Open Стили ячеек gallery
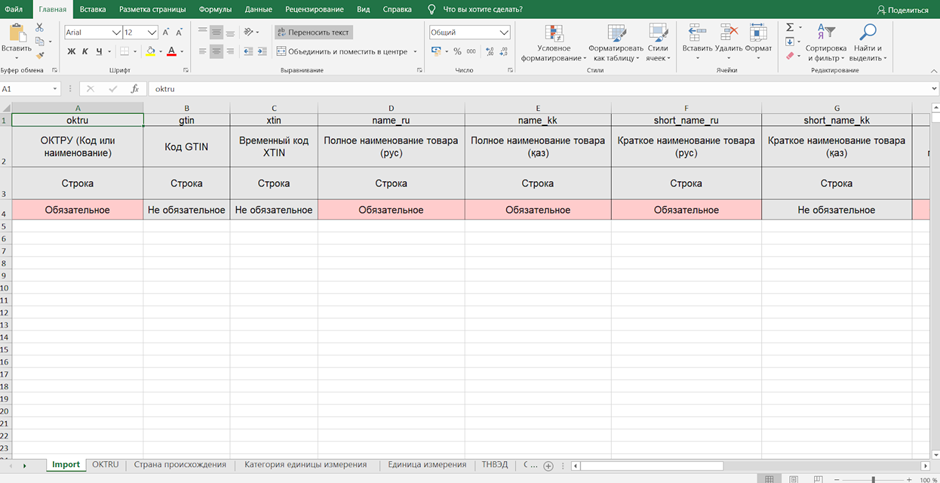 point(658,43)
